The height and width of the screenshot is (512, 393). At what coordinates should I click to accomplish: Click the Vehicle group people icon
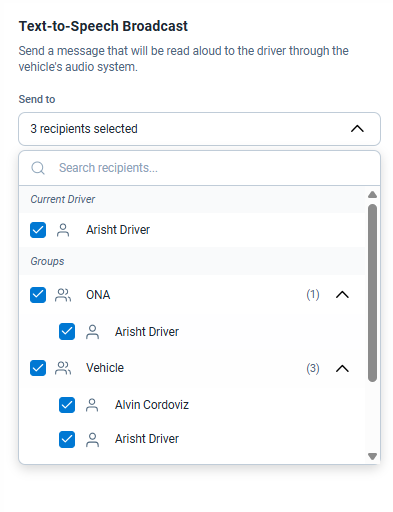tap(63, 368)
